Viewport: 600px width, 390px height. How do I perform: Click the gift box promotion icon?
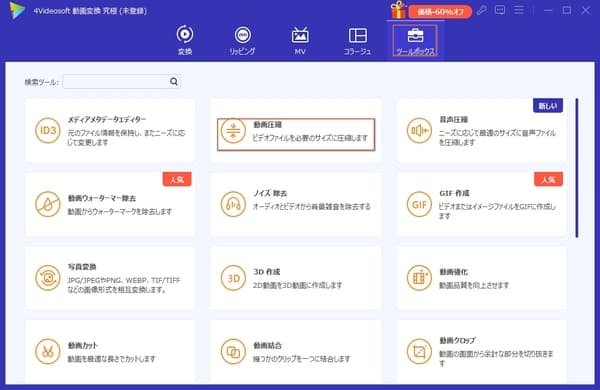pos(398,10)
